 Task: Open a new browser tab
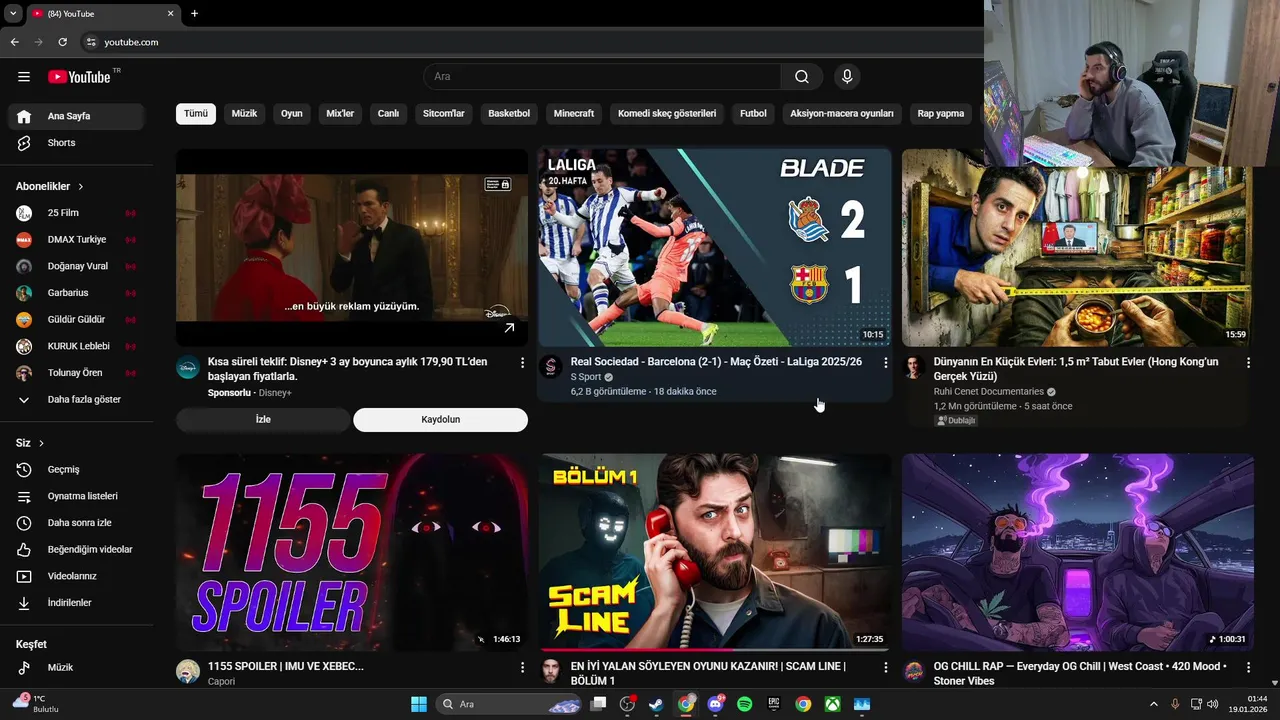tap(194, 14)
